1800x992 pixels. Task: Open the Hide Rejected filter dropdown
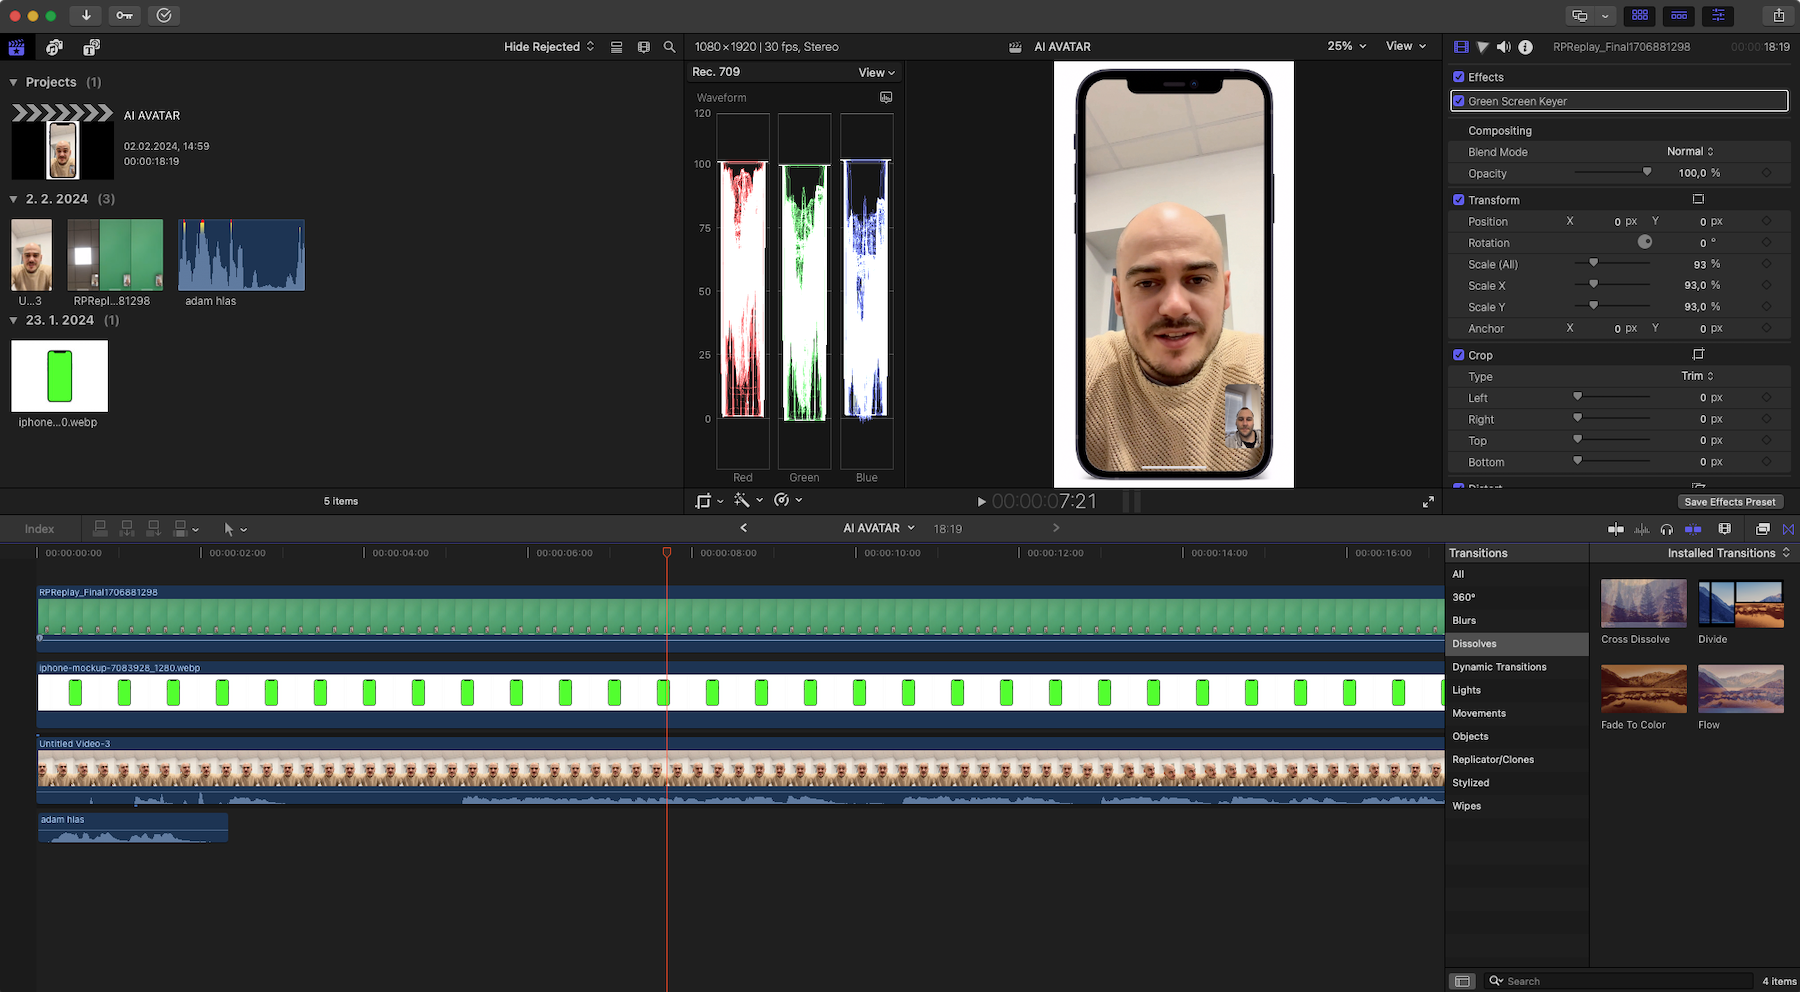click(x=549, y=47)
